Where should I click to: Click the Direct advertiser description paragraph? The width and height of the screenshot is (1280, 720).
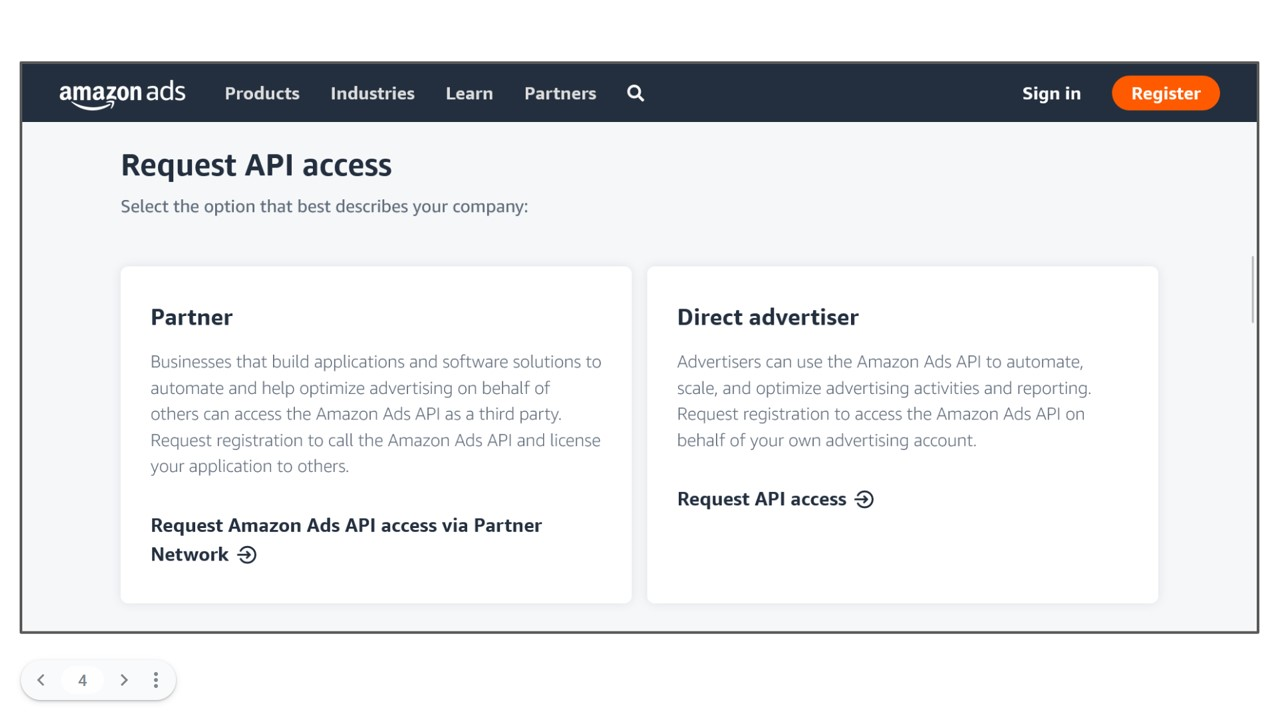884,401
